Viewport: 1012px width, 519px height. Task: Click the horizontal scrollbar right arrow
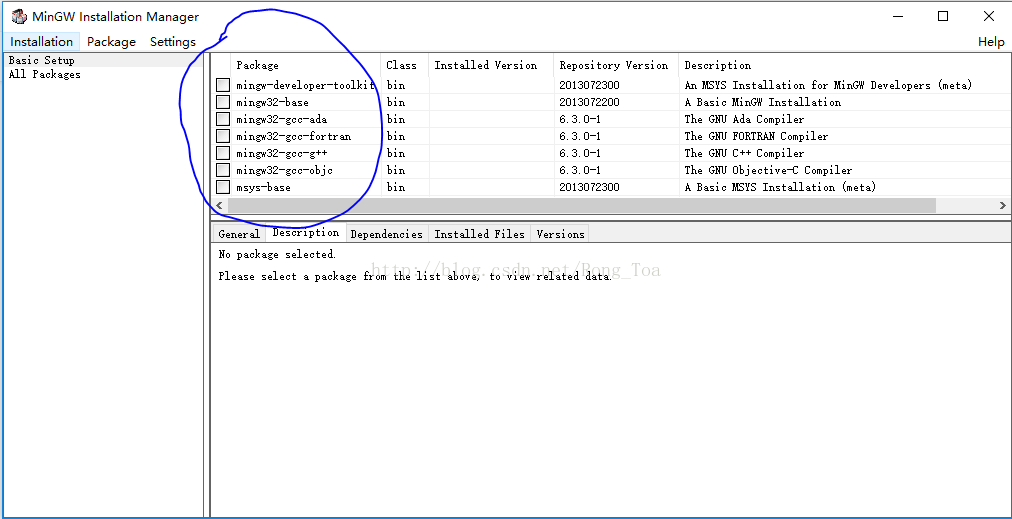tap(1002, 205)
